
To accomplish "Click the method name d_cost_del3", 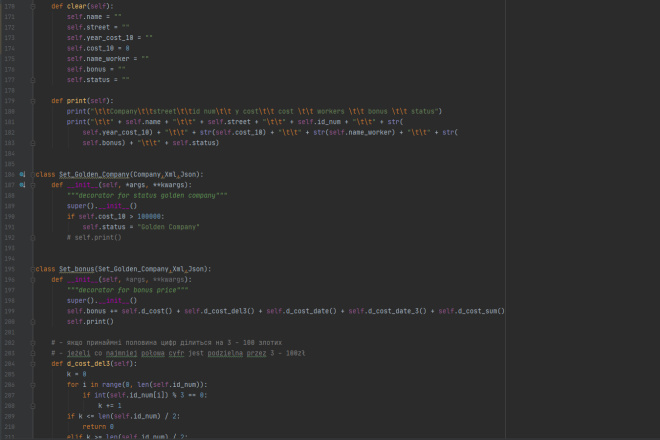I will (88, 364).
